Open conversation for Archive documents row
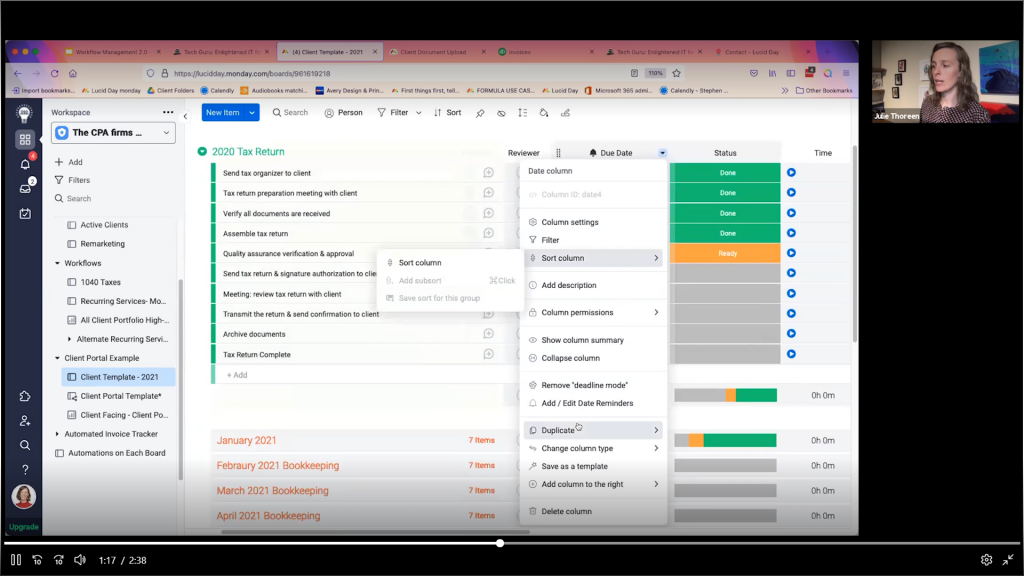Viewport: 1024px width, 576px height. coord(488,334)
